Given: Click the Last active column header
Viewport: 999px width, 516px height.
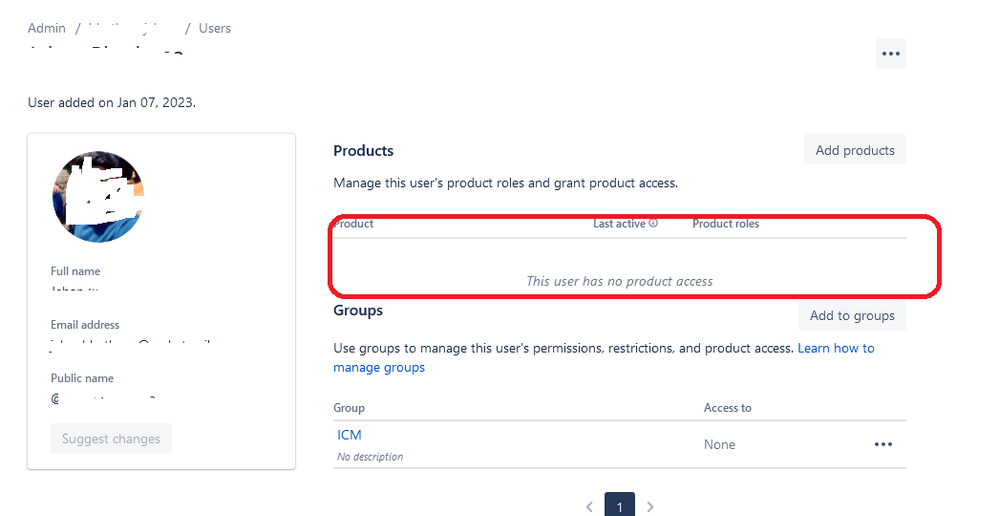Looking at the screenshot, I should tap(619, 224).
